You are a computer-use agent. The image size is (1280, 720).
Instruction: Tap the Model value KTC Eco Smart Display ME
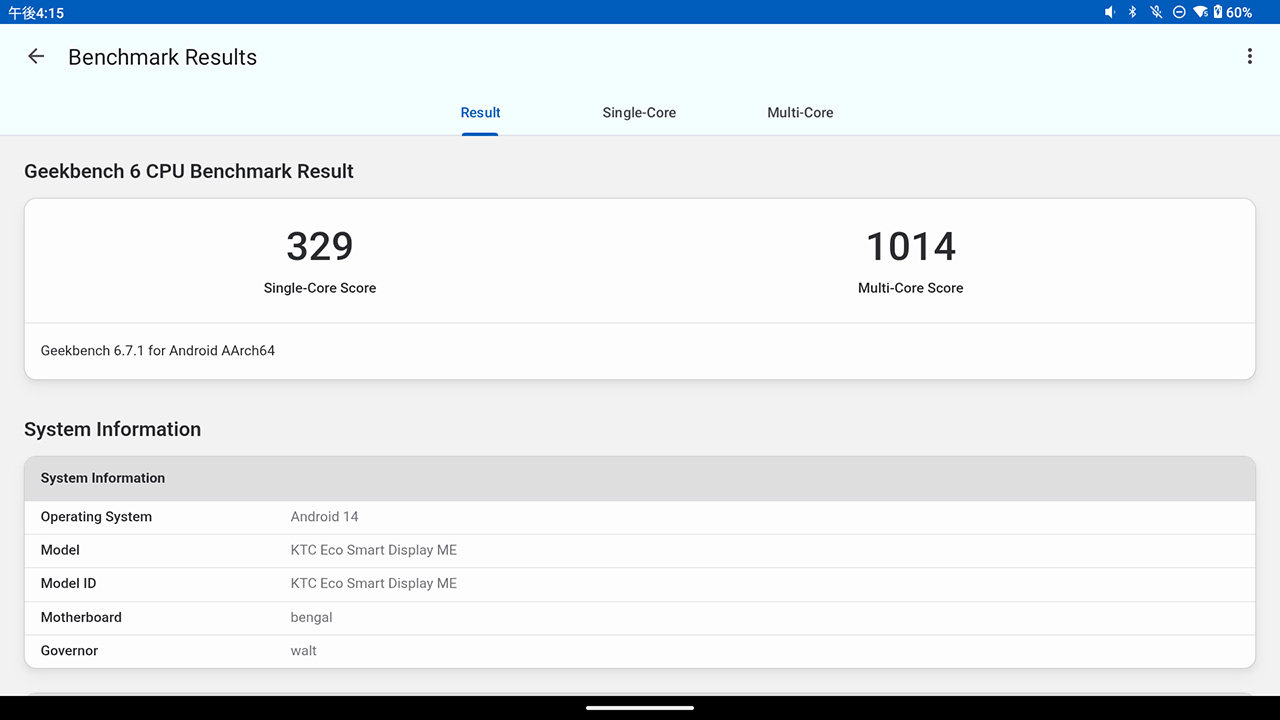click(374, 550)
